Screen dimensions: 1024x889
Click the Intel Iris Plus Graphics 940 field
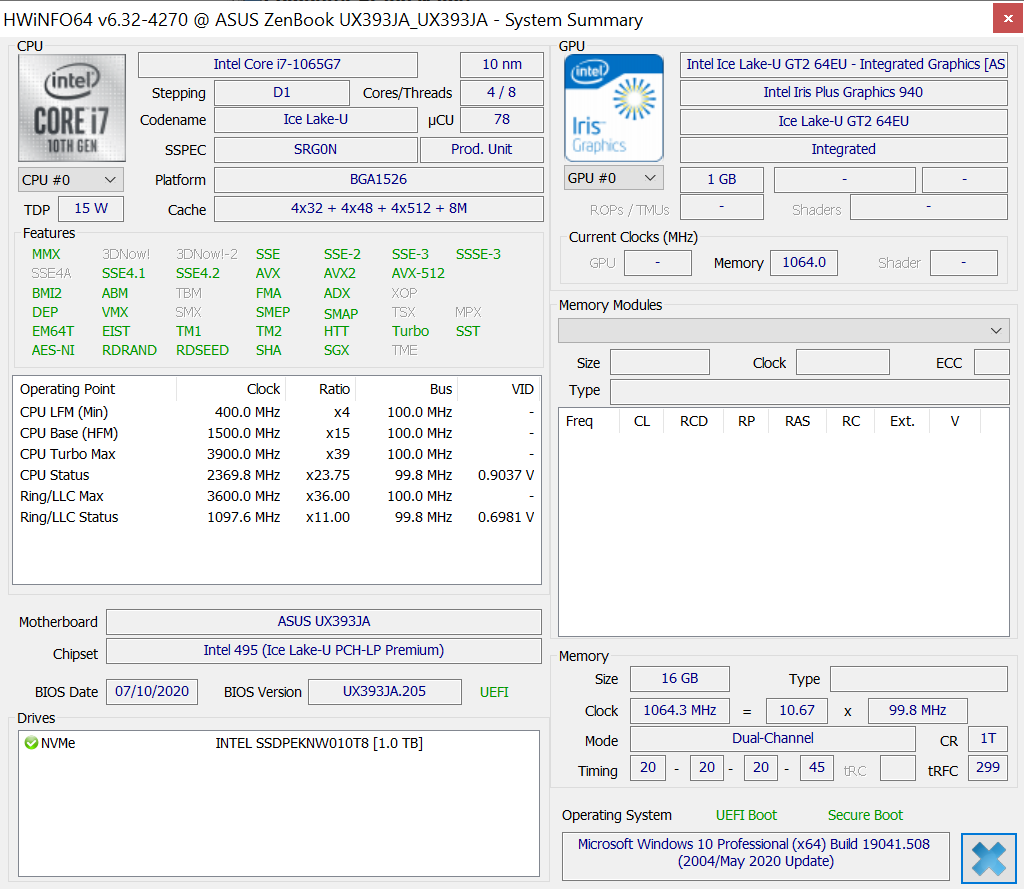point(844,93)
